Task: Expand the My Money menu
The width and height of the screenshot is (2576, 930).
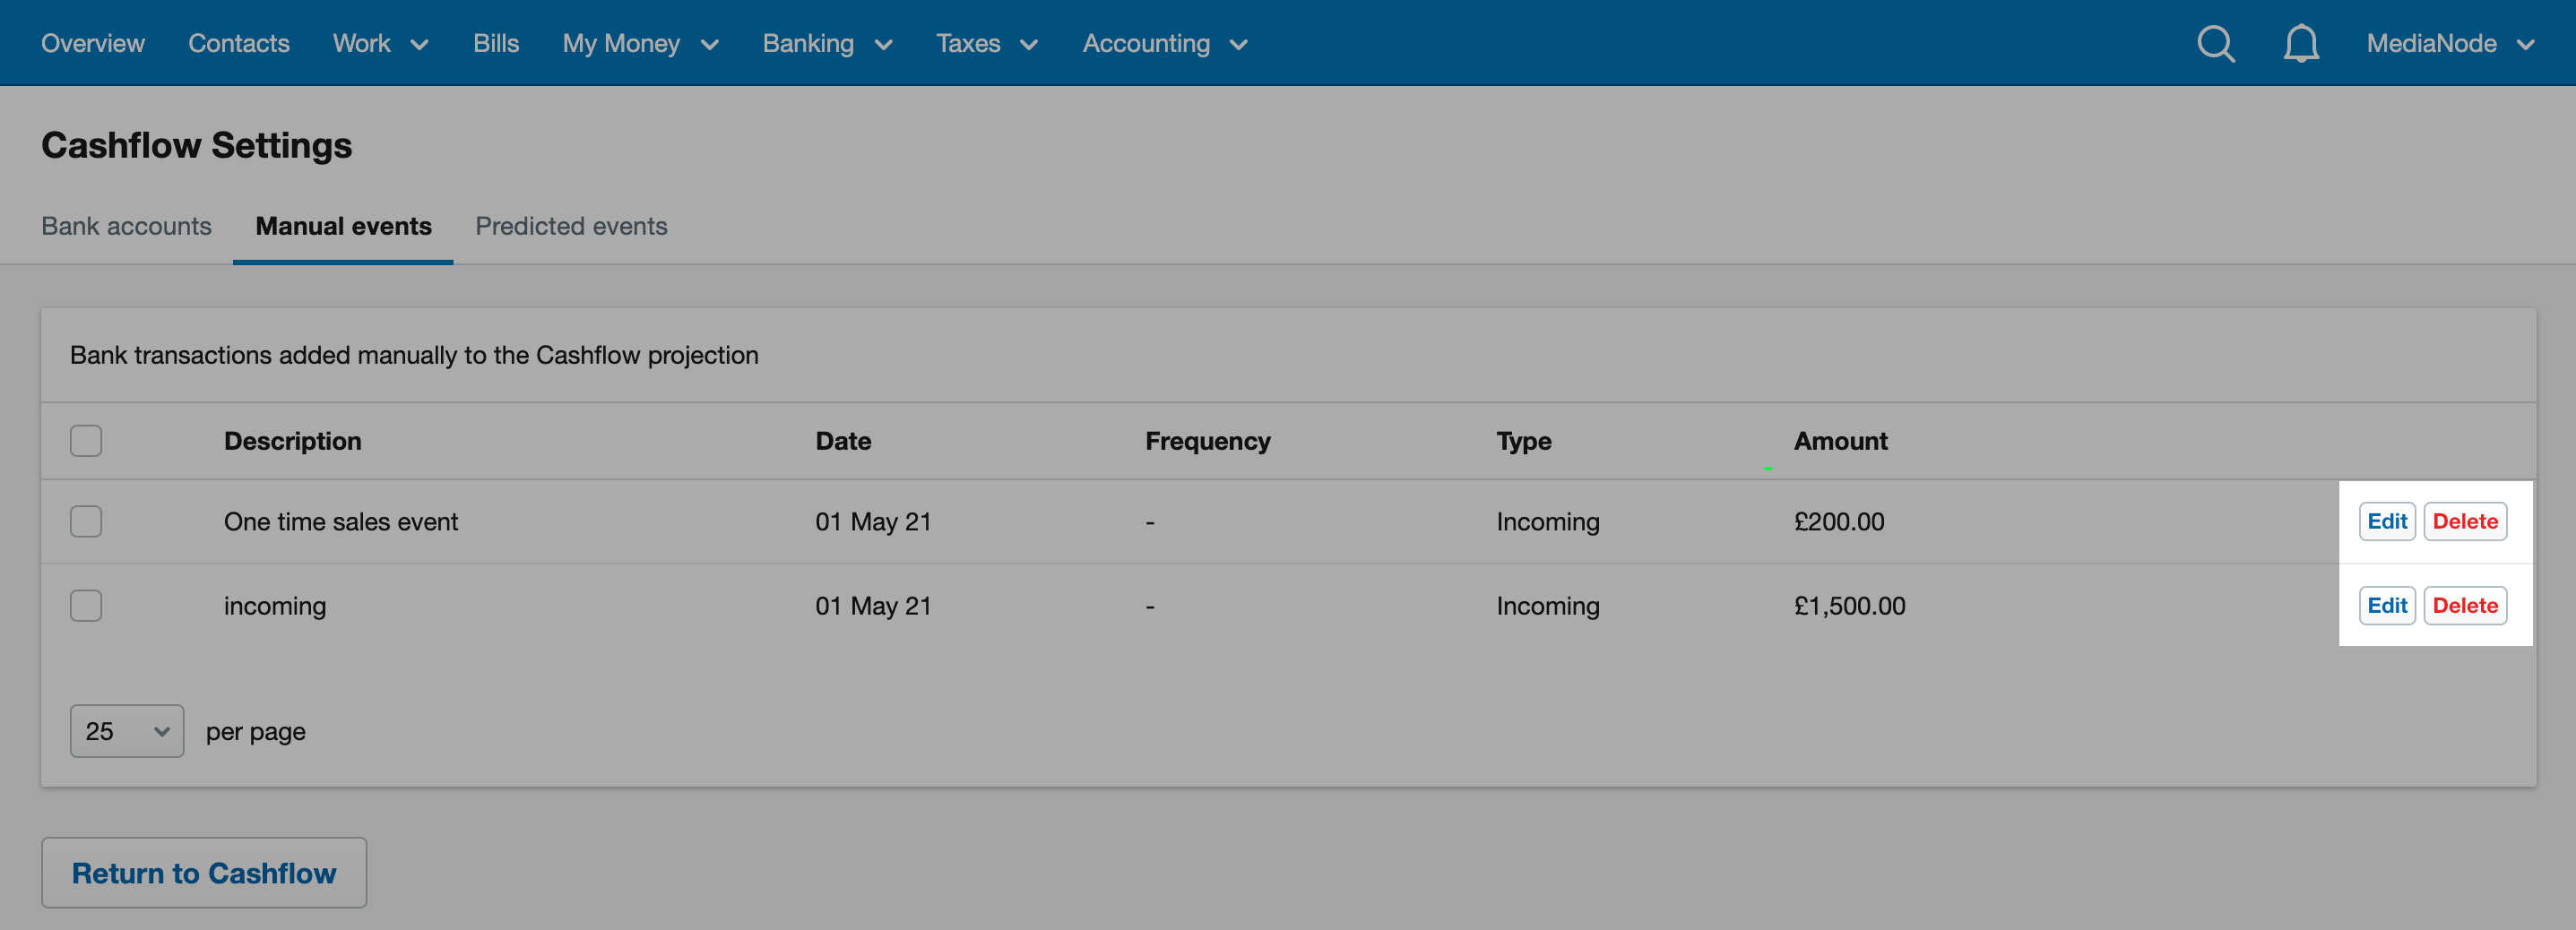Action: coord(640,43)
